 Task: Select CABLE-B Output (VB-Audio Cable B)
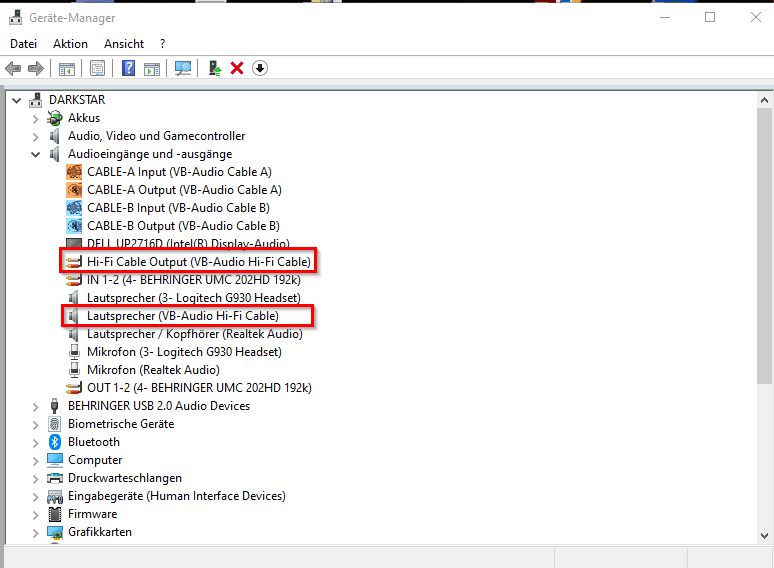(x=183, y=226)
